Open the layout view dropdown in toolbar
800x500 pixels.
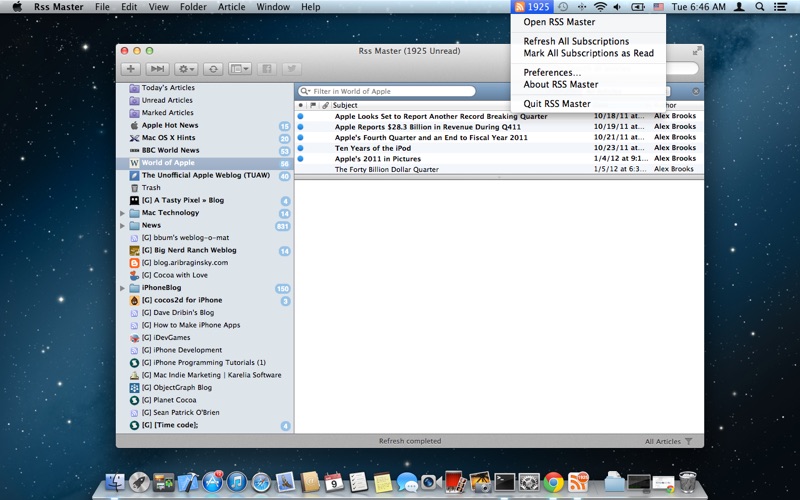tap(240, 69)
